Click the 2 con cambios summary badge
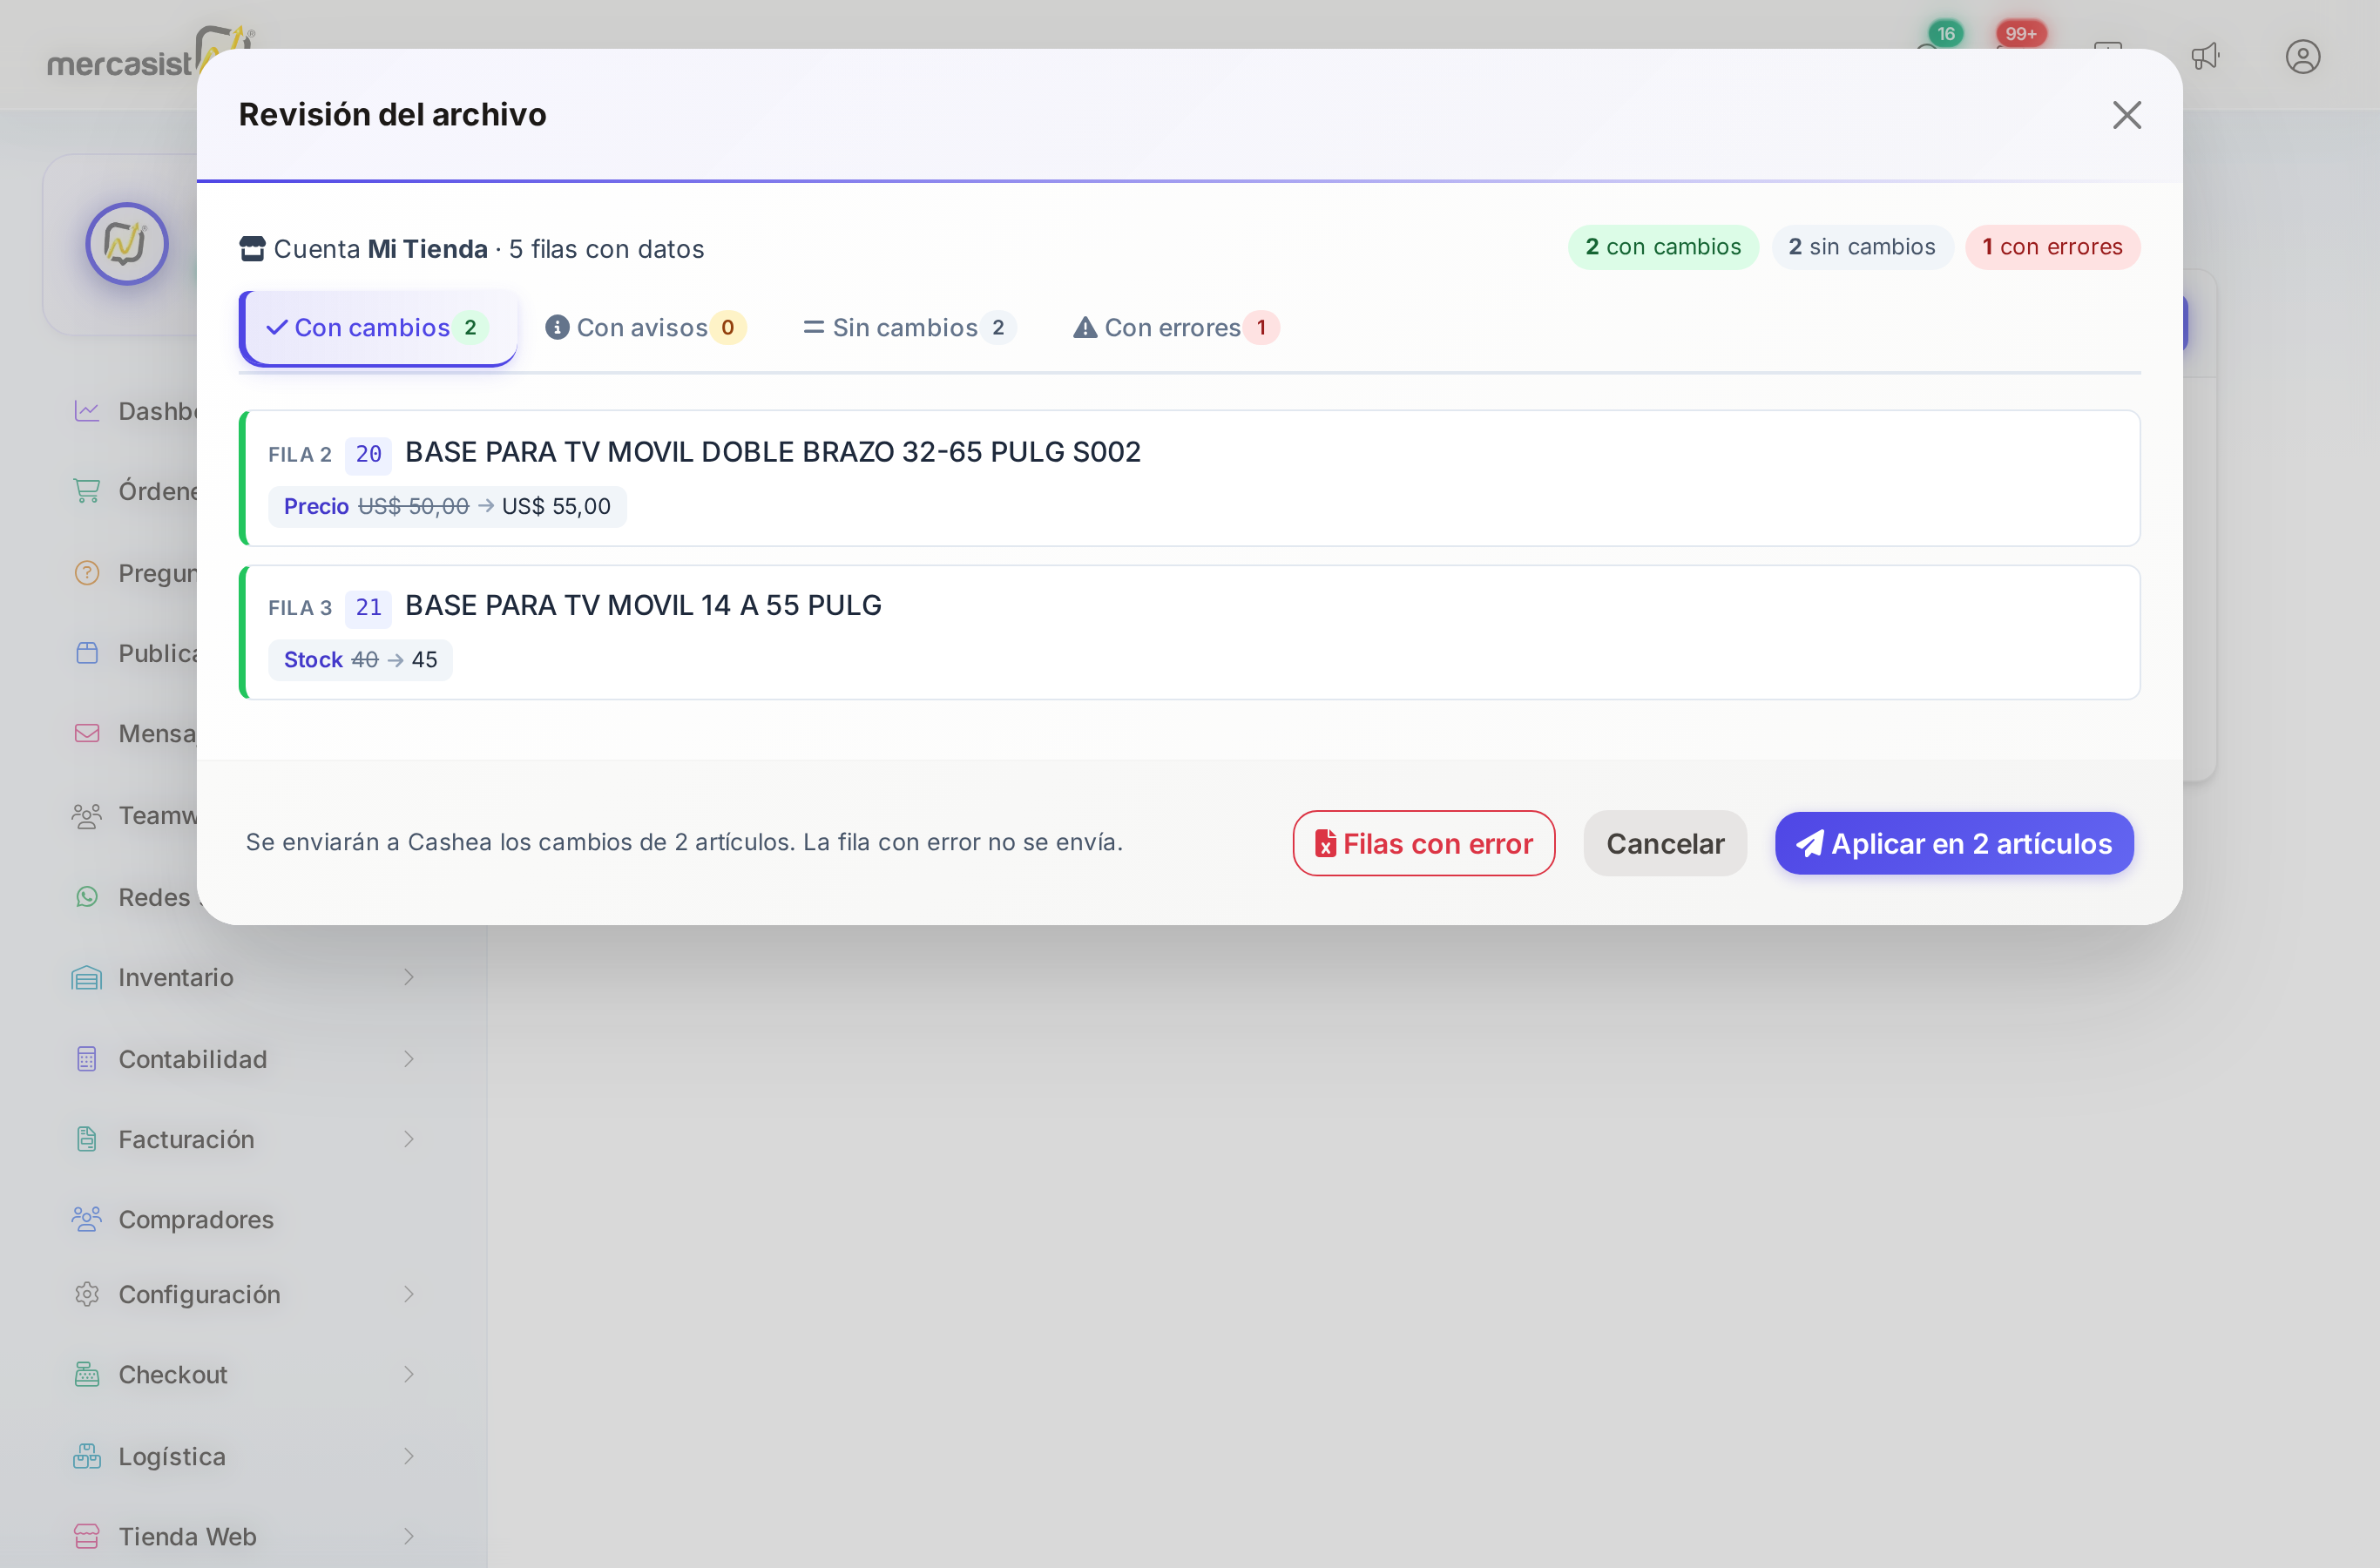Viewport: 2380px width, 1568px height. (1663, 247)
